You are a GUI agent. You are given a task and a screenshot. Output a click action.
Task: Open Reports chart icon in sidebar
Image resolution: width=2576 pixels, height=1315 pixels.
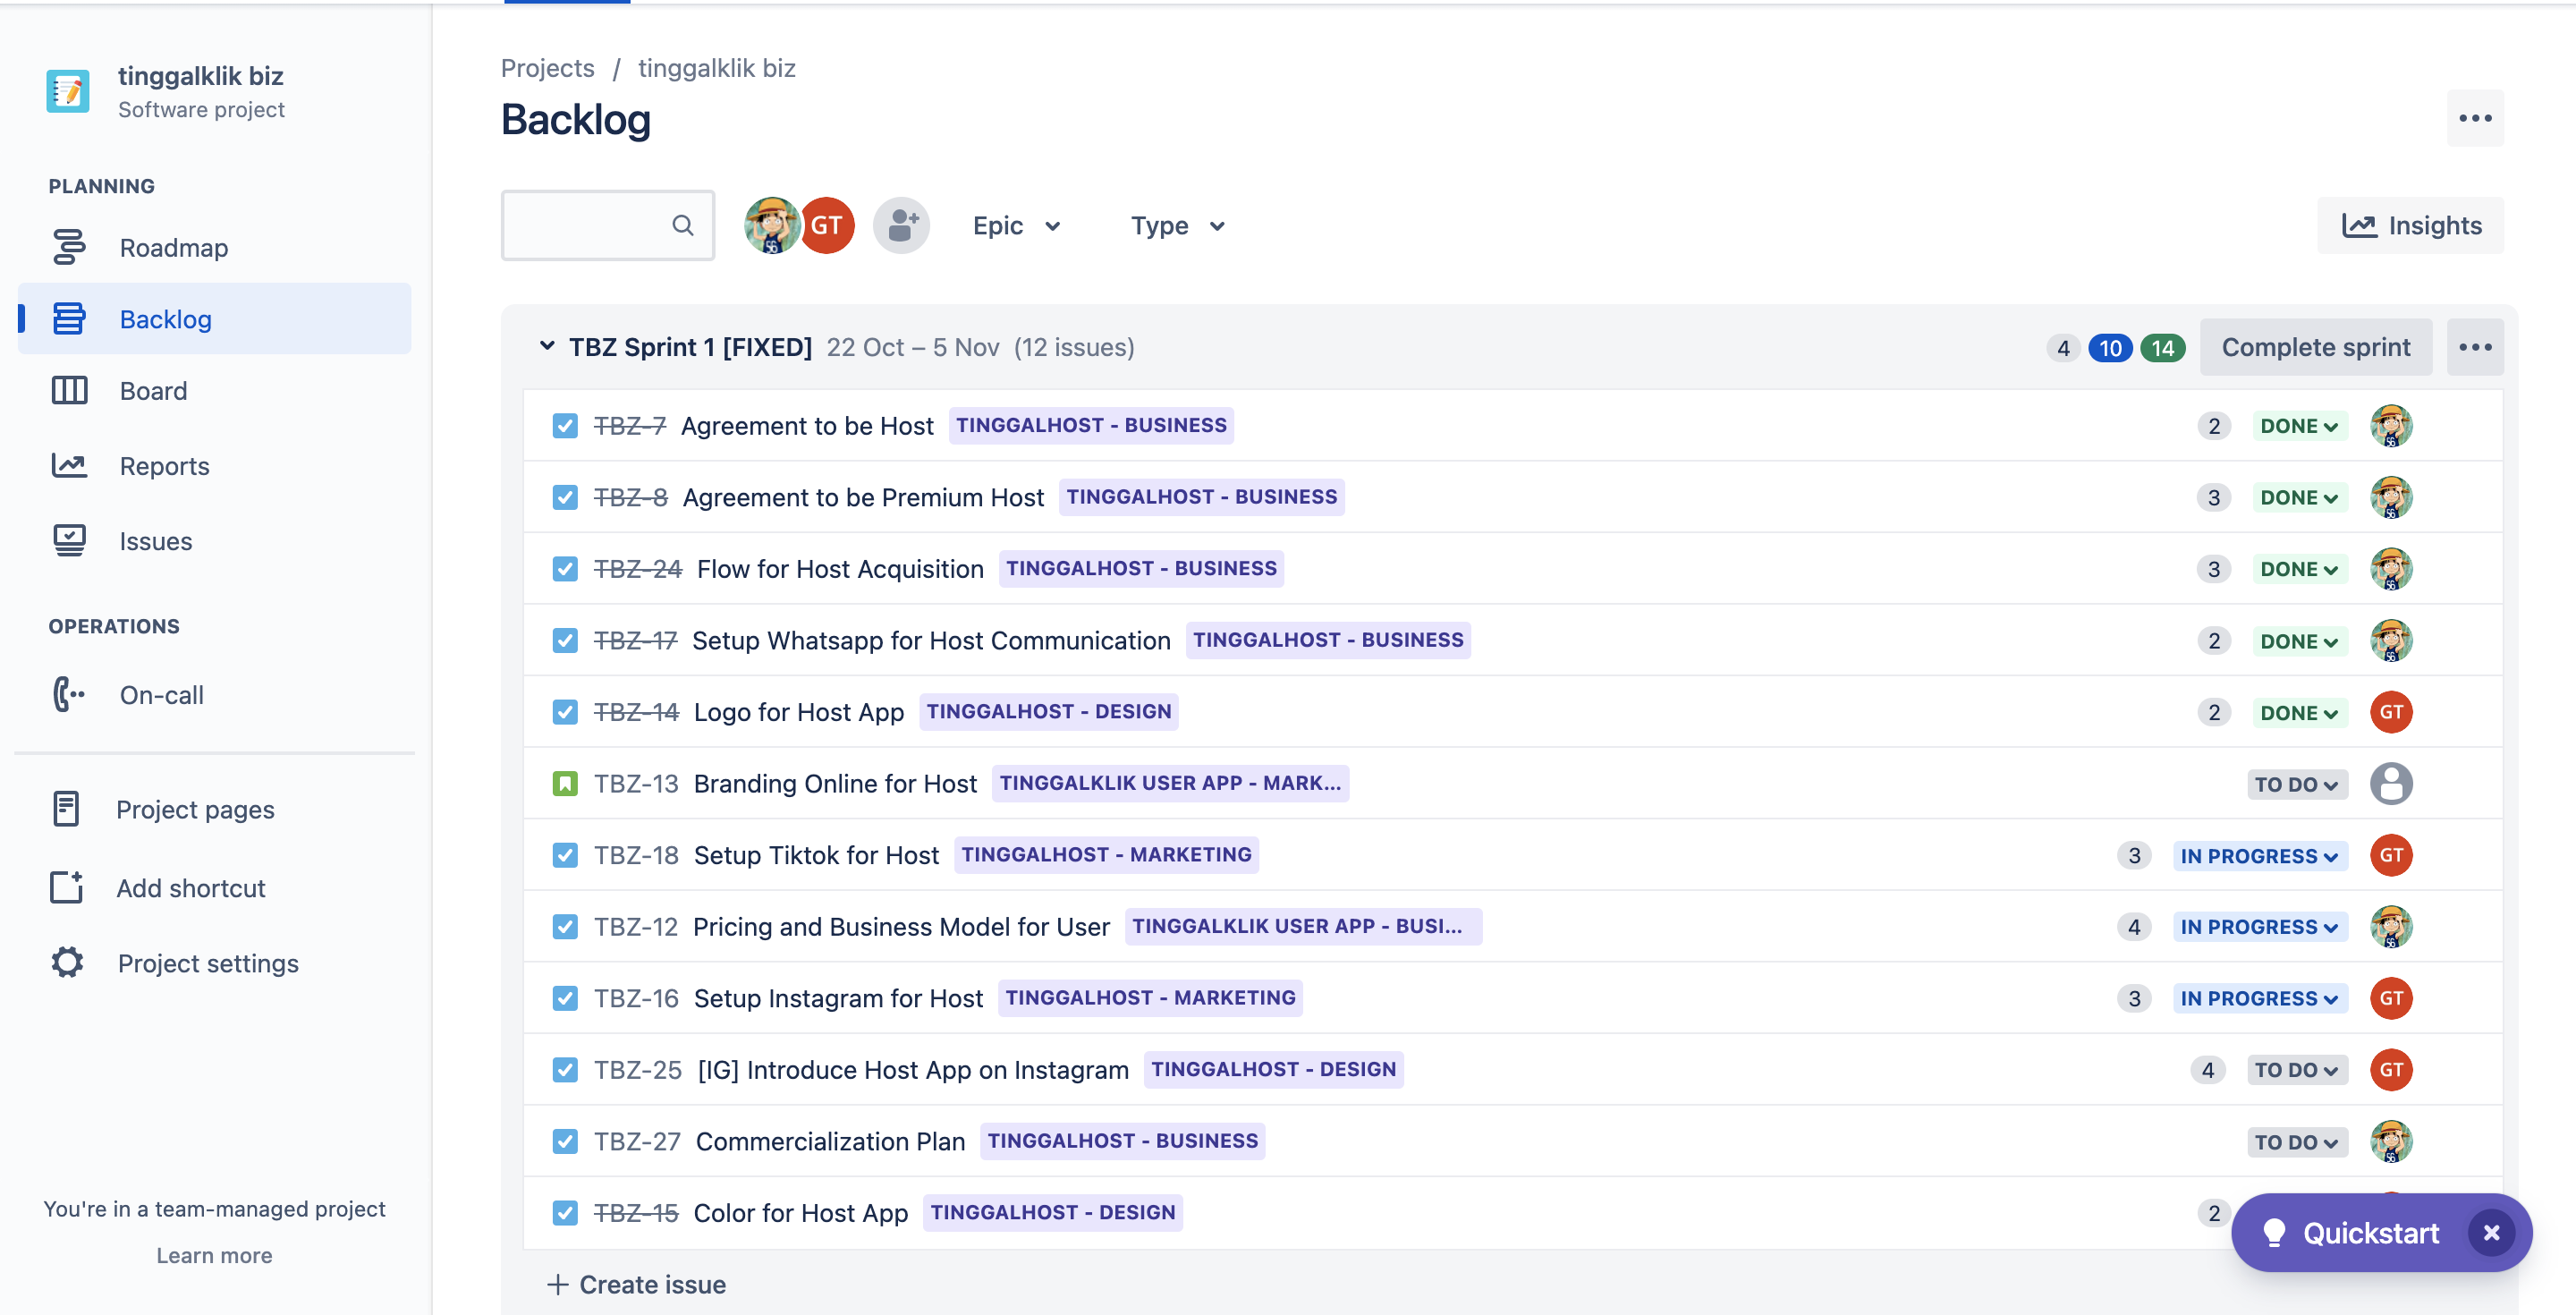[69, 465]
